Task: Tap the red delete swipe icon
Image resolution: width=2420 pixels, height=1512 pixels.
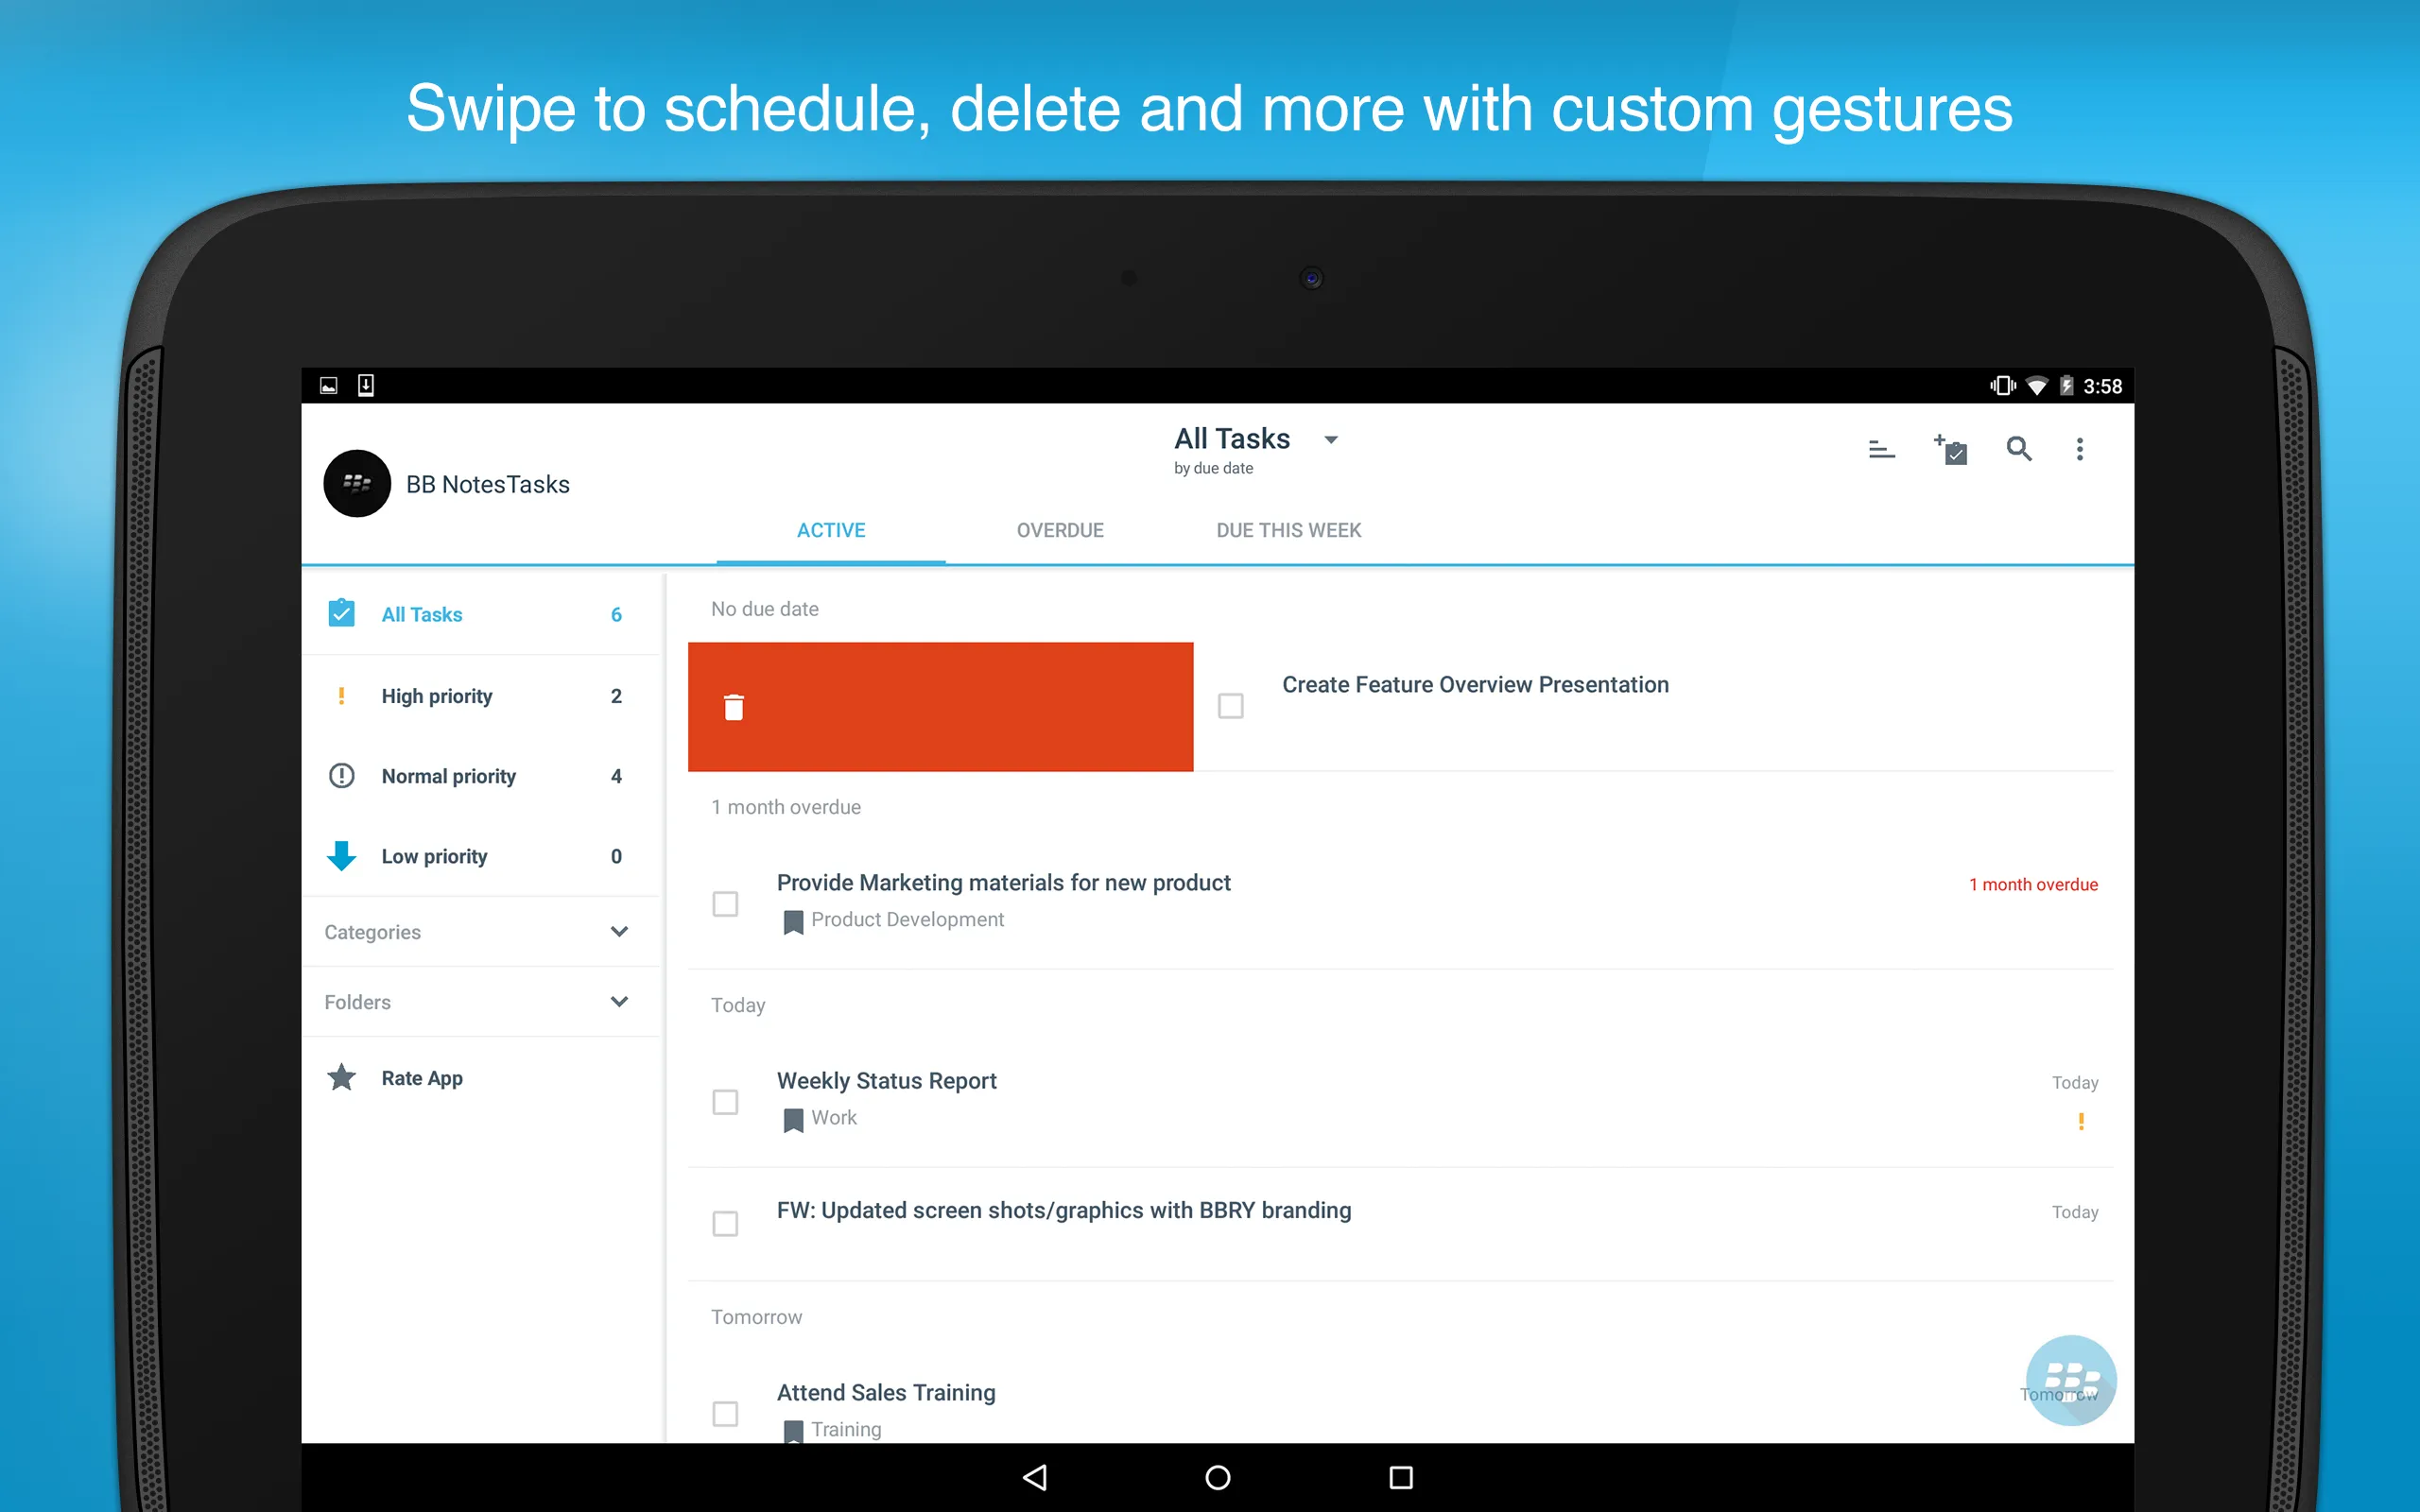Action: [x=736, y=707]
